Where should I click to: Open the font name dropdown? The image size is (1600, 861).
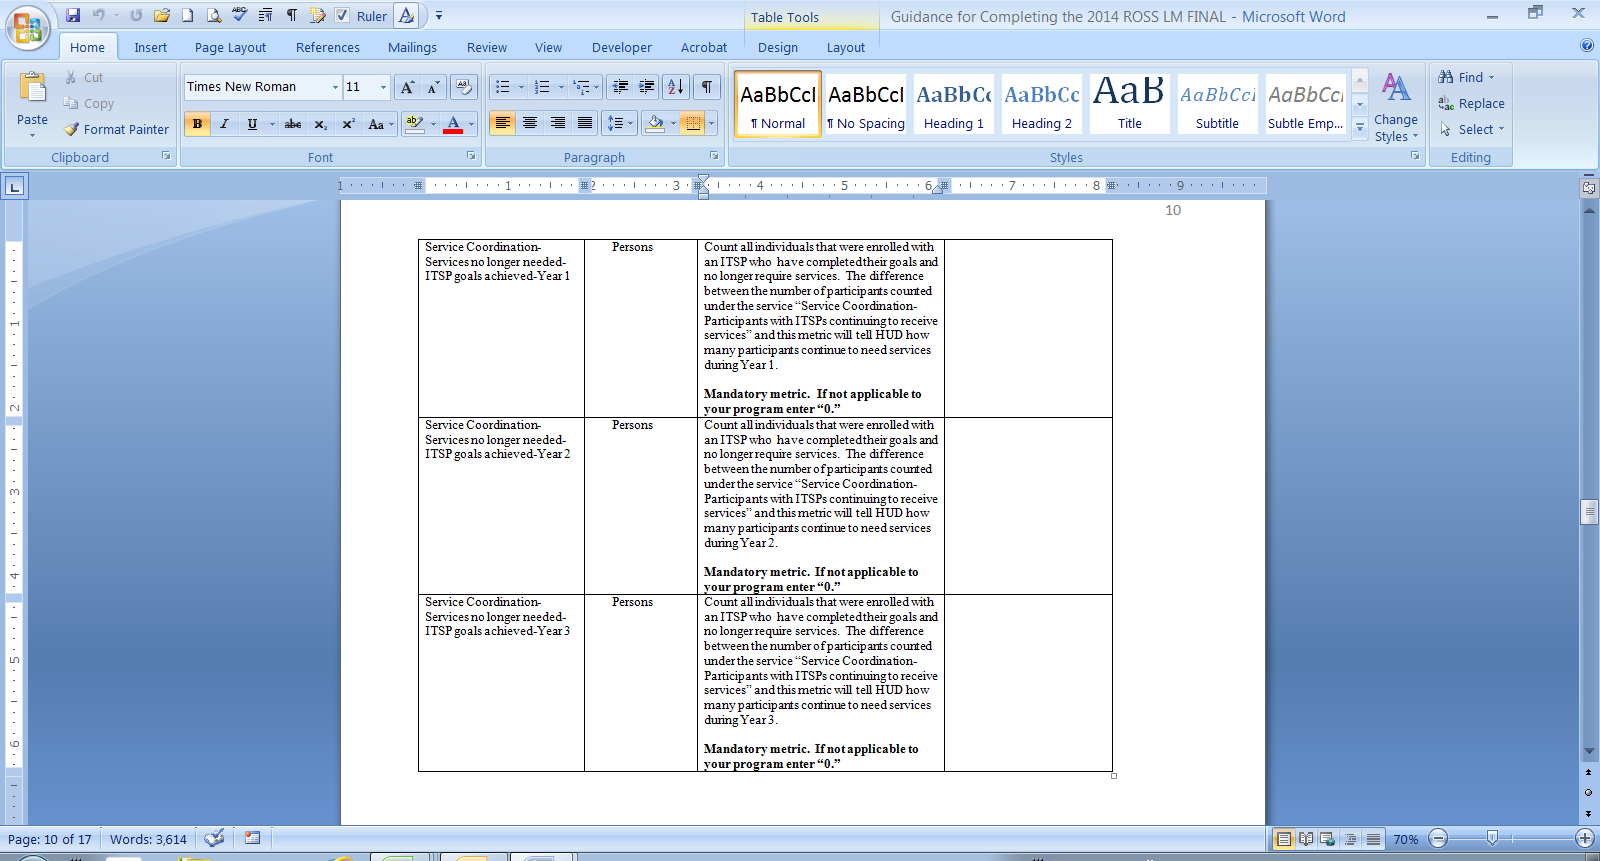tap(335, 87)
